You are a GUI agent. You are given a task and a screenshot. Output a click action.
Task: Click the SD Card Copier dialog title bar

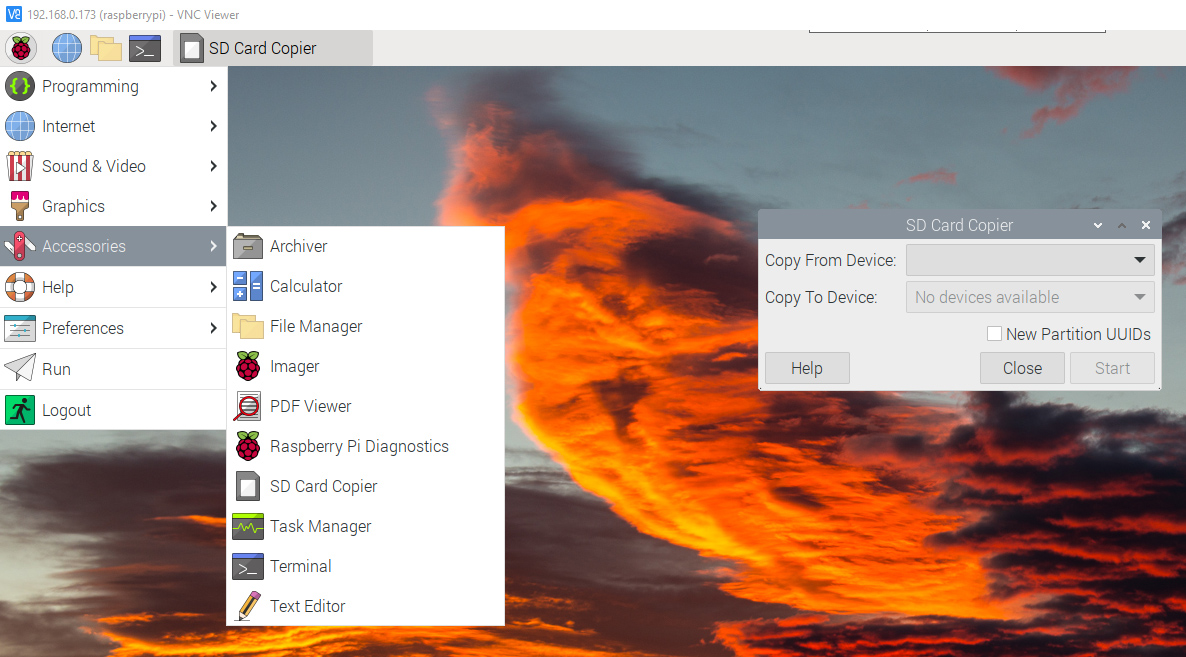point(959,225)
